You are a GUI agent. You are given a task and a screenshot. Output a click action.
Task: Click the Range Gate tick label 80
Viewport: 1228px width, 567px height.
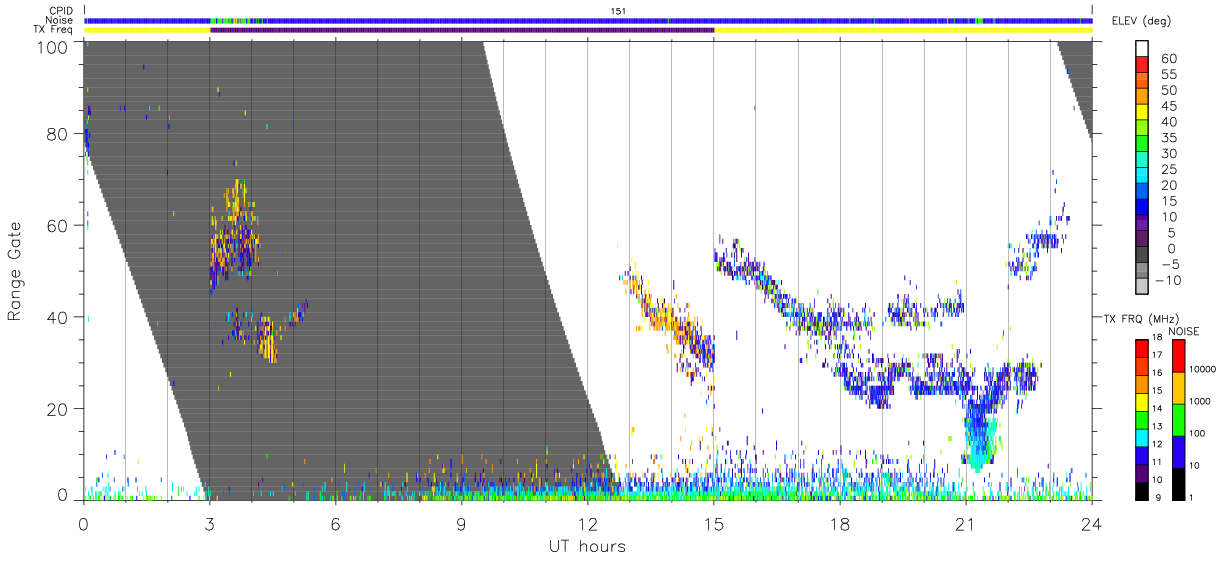pyautogui.click(x=60, y=134)
